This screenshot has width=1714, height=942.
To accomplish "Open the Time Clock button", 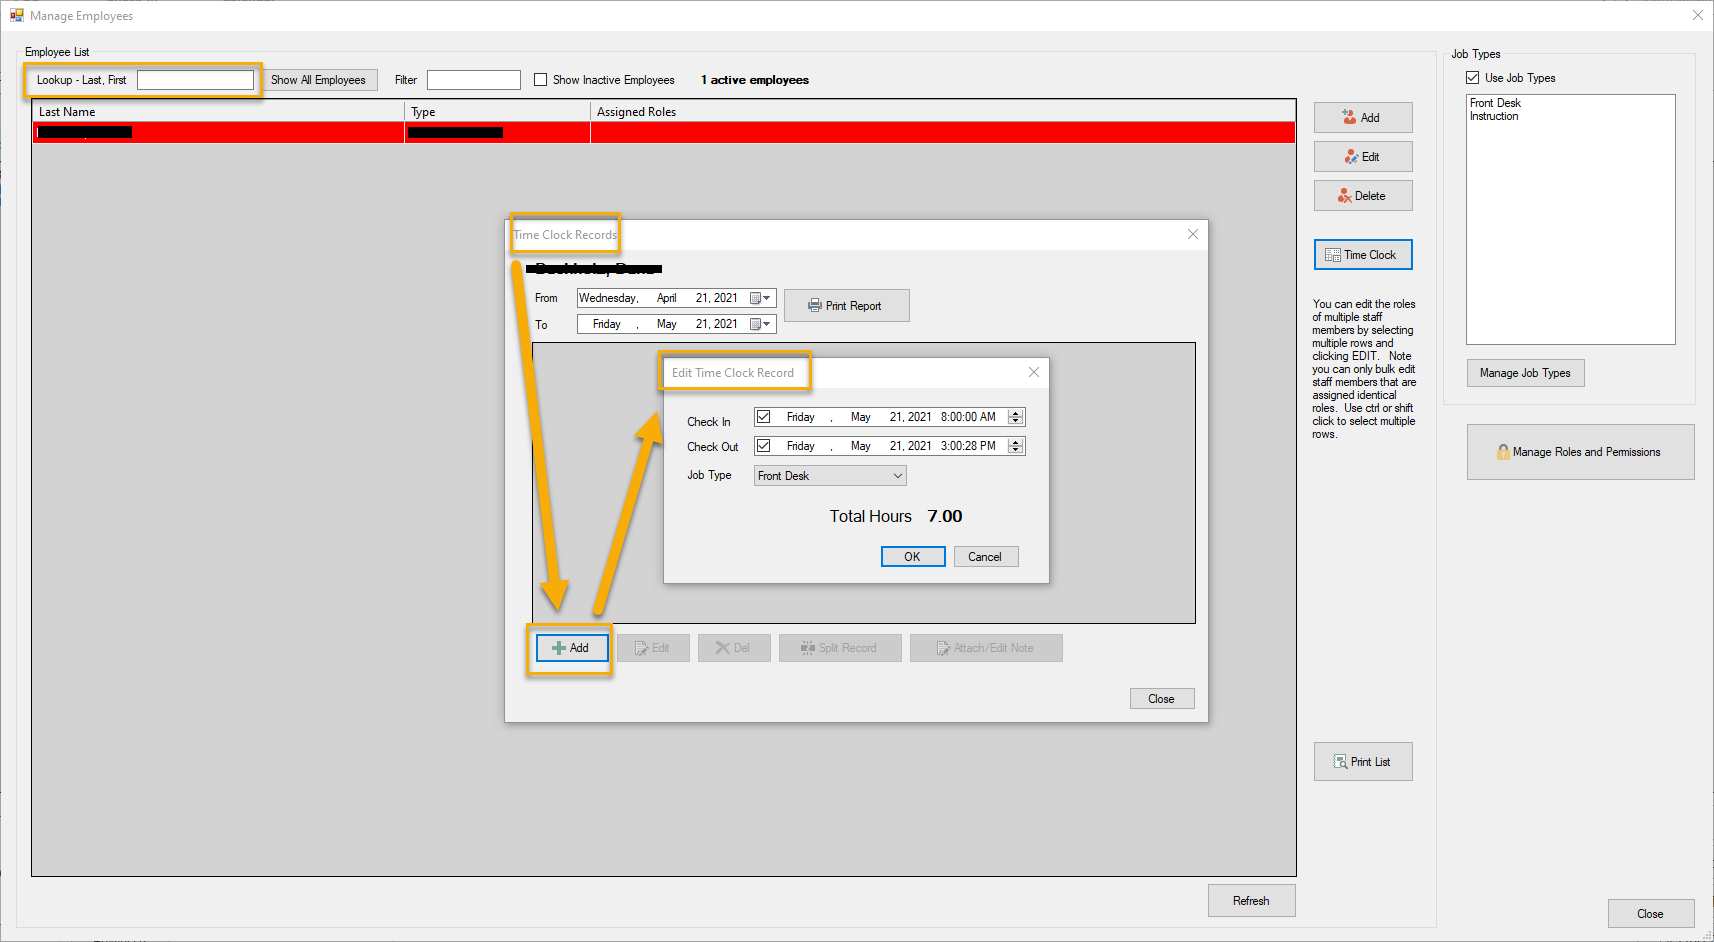I will coord(1363,255).
